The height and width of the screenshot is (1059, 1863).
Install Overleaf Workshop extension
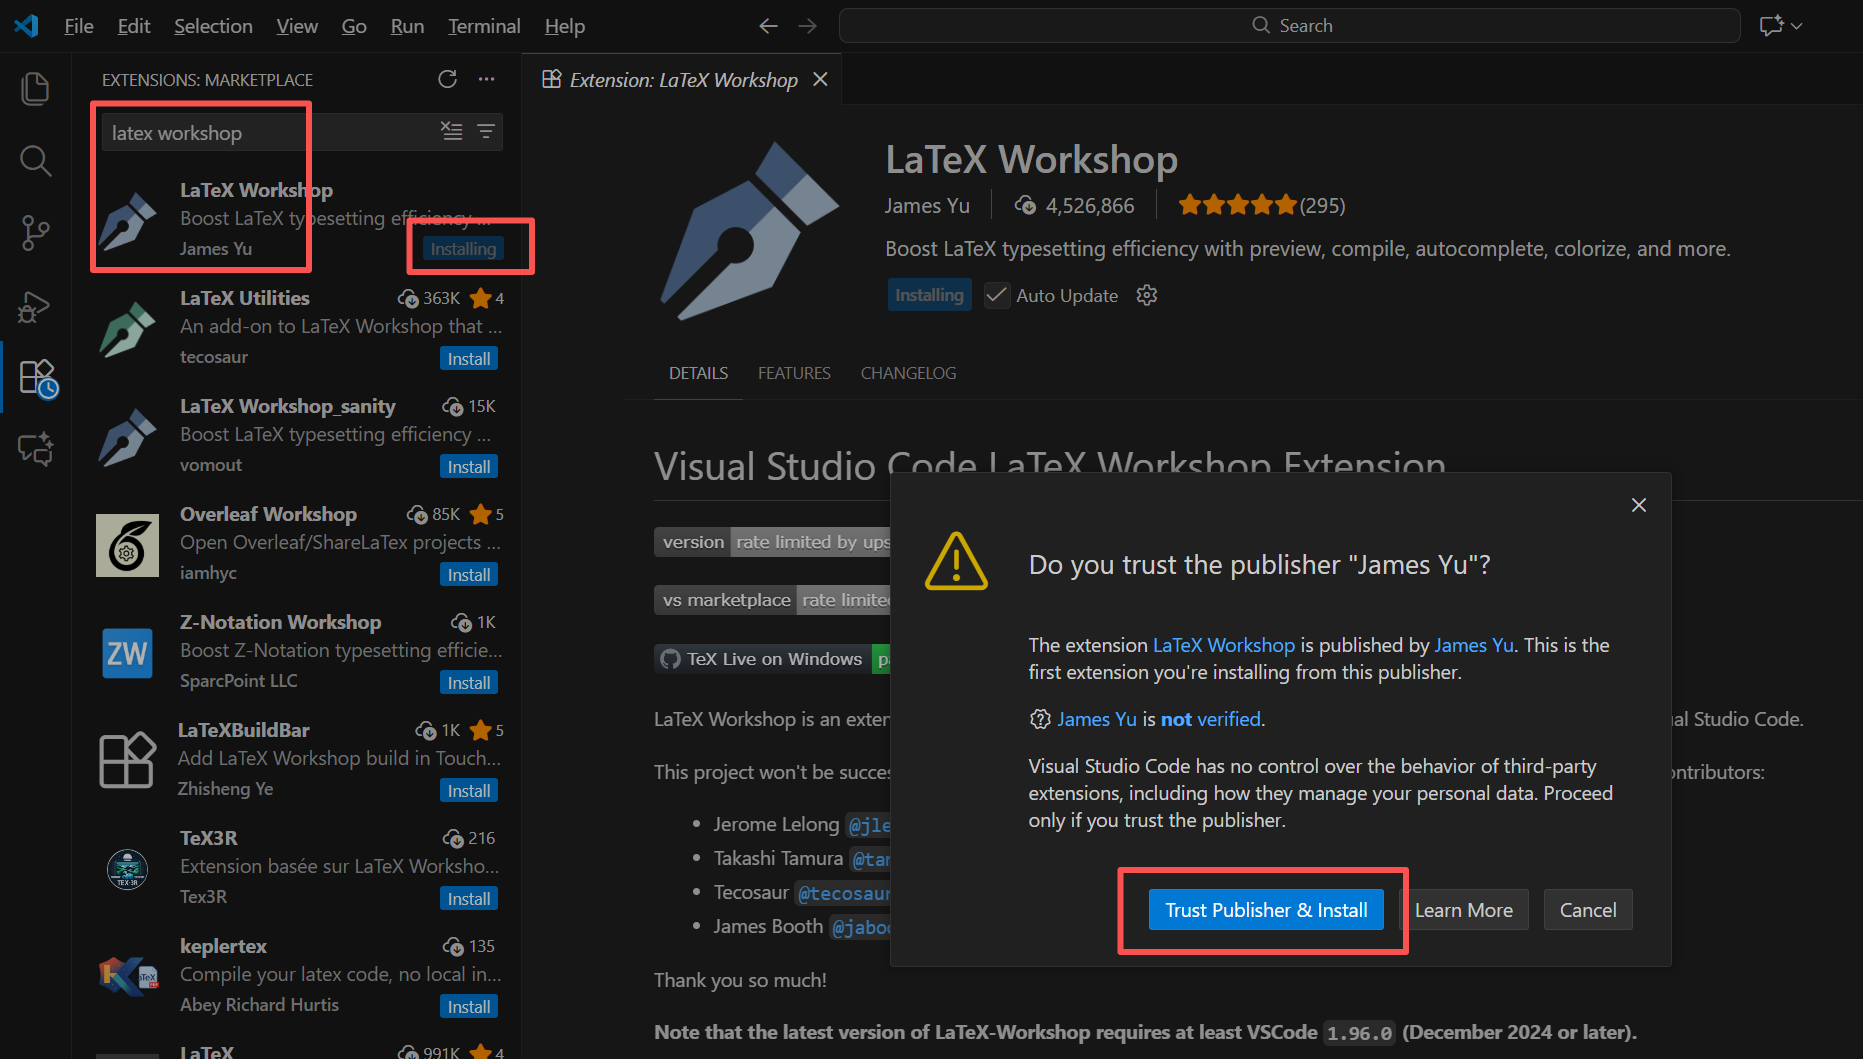469,574
